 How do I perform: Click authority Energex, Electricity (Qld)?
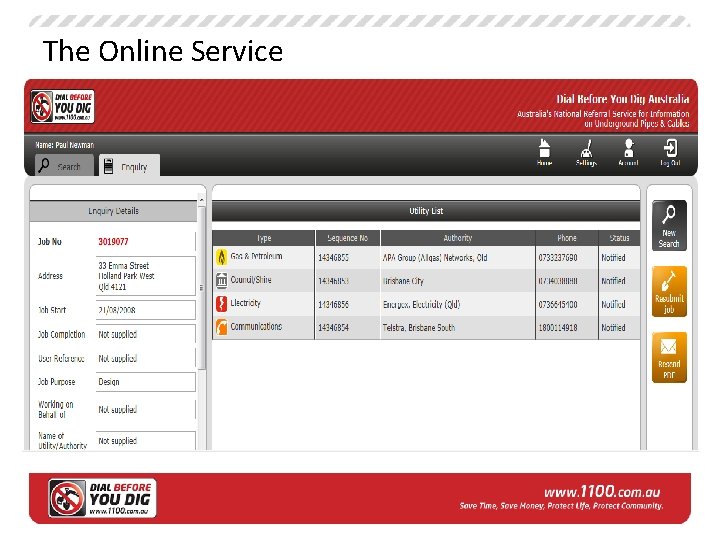(421, 304)
